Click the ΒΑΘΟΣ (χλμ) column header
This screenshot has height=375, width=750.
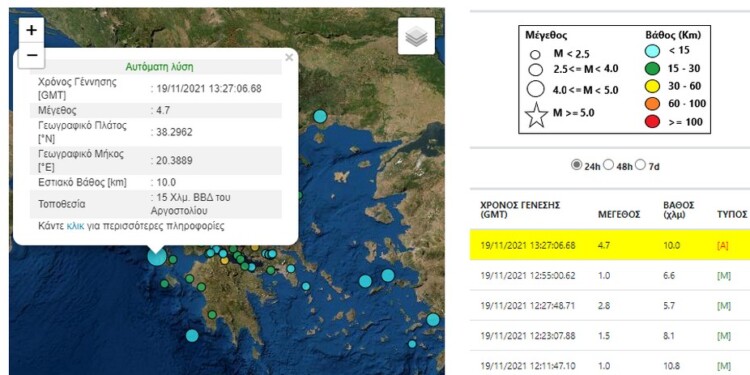point(678,210)
